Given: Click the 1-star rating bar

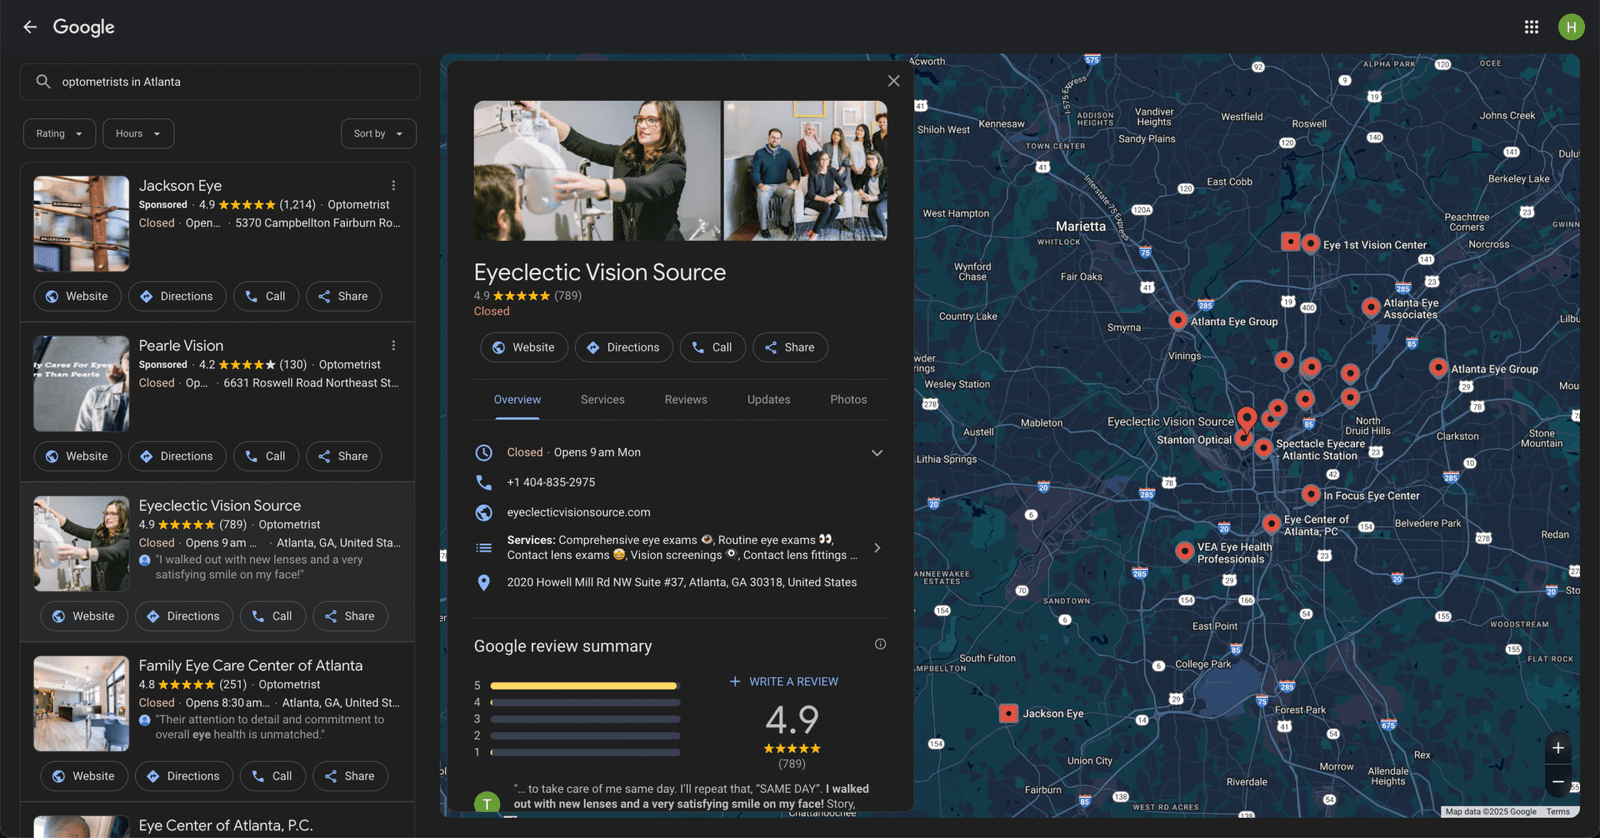Looking at the screenshot, I should pyautogui.click(x=585, y=752).
